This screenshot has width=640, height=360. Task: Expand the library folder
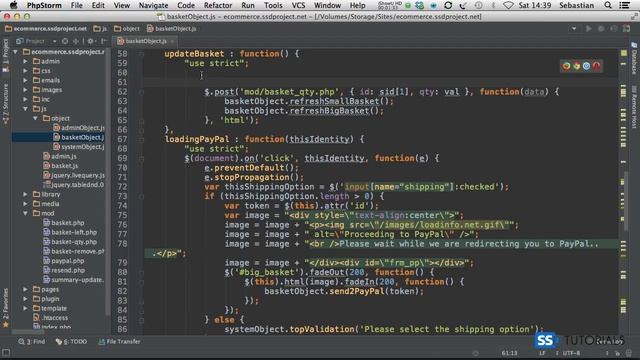[25, 194]
